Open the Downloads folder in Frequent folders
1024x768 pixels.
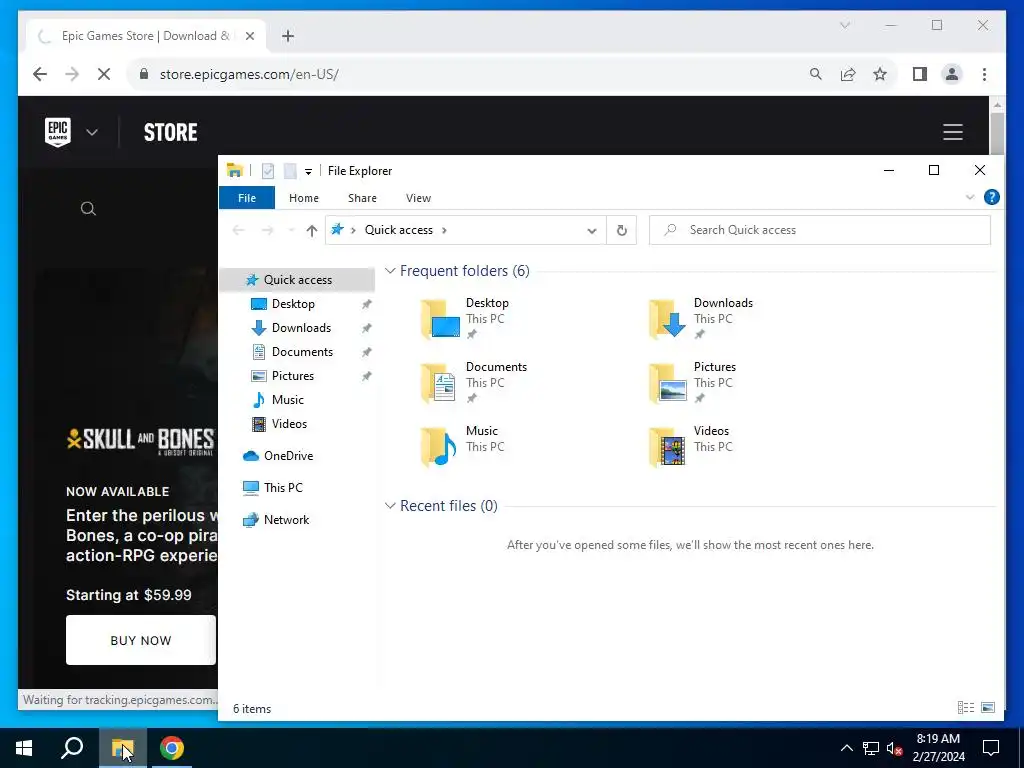[x=701, y=318]
